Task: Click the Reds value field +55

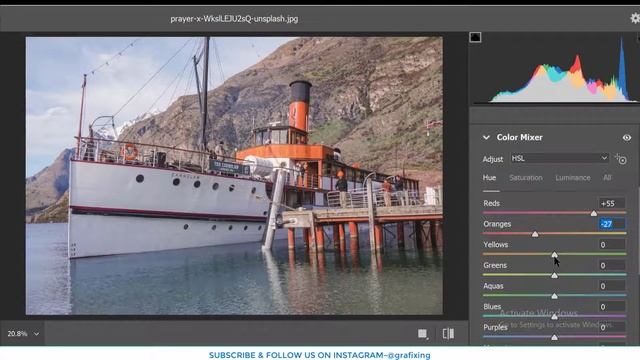Action: pos(611,203)
